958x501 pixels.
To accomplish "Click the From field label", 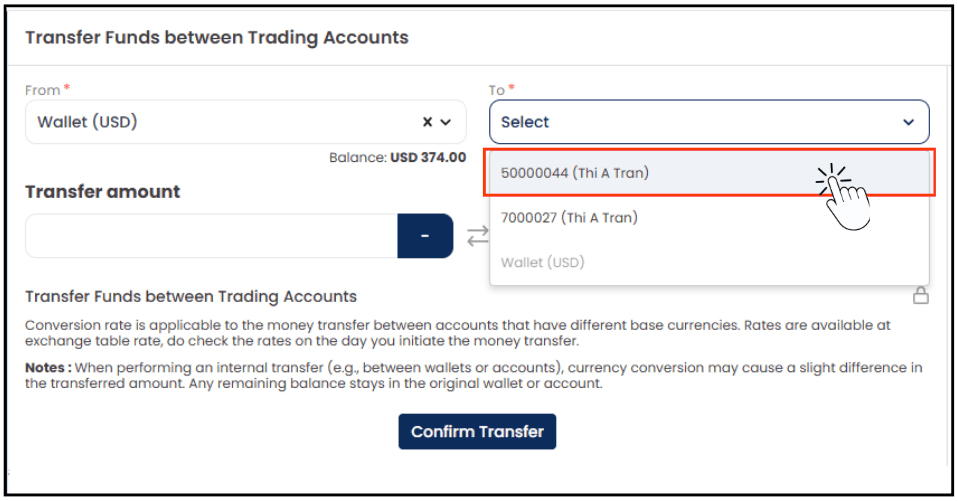I will [x=43, y=90].
